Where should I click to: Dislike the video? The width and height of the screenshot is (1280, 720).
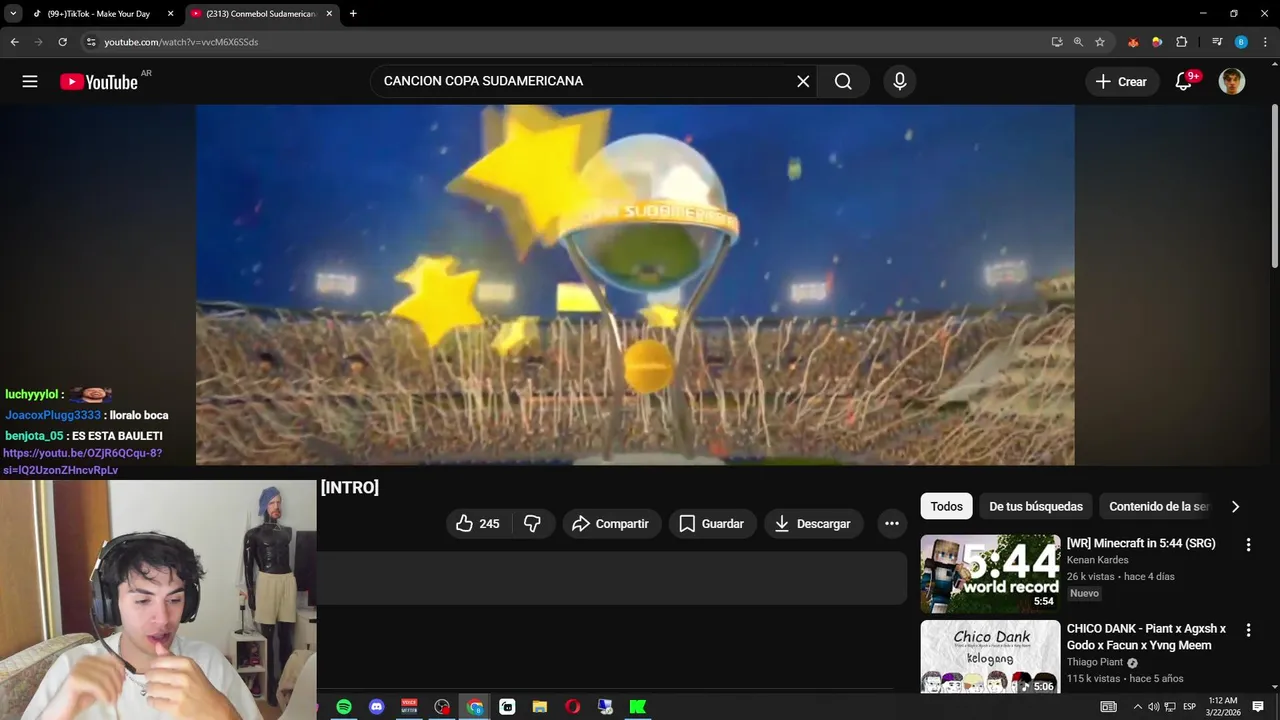click(532, 524)
